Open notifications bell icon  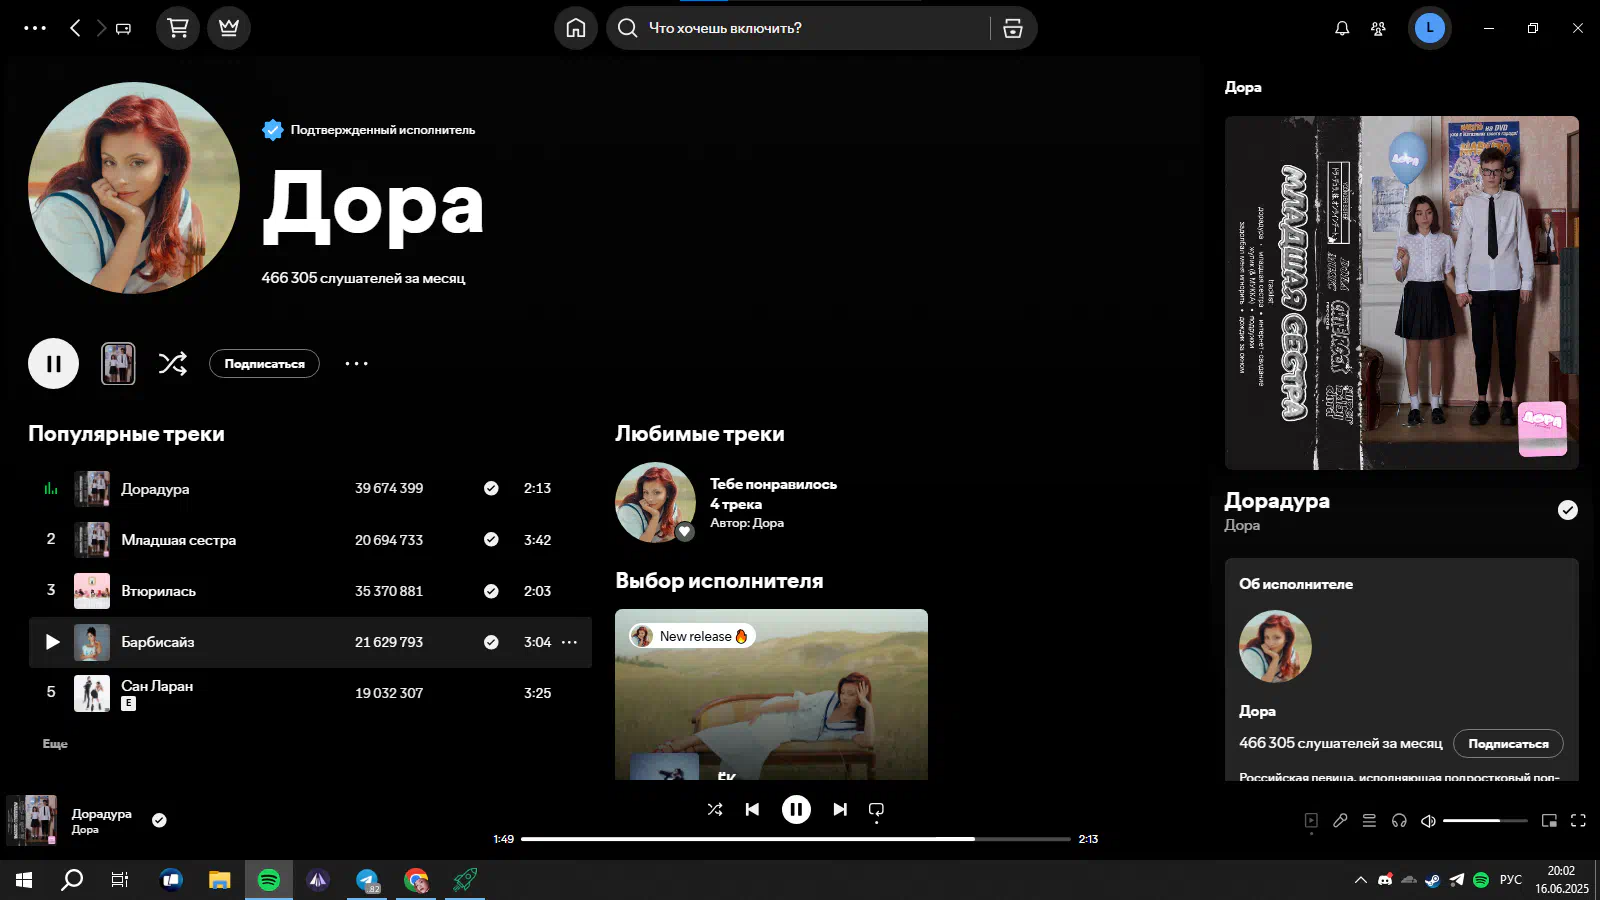click(1342, 28)
